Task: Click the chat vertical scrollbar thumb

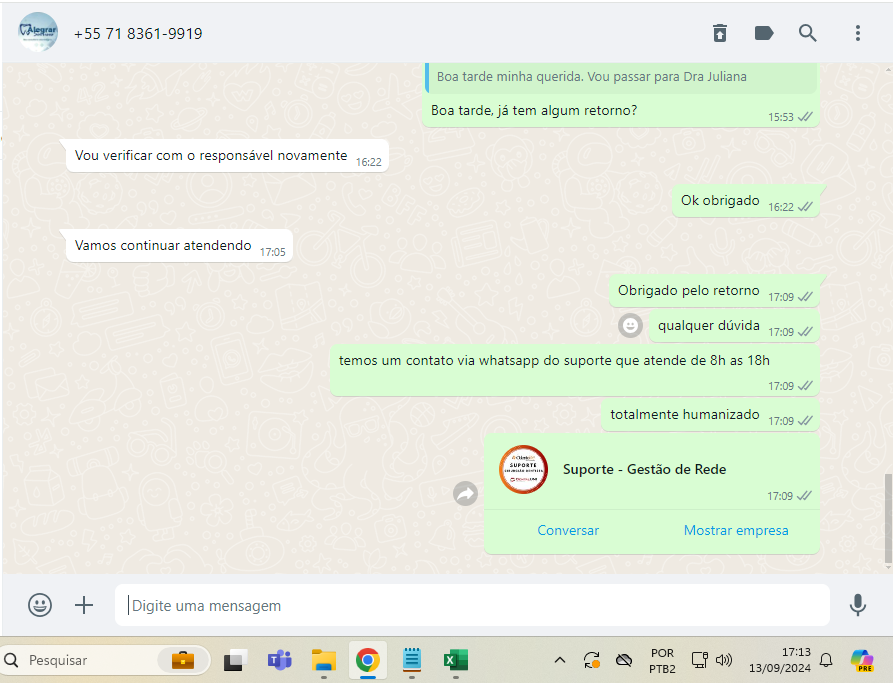Action: click(888, 517)
